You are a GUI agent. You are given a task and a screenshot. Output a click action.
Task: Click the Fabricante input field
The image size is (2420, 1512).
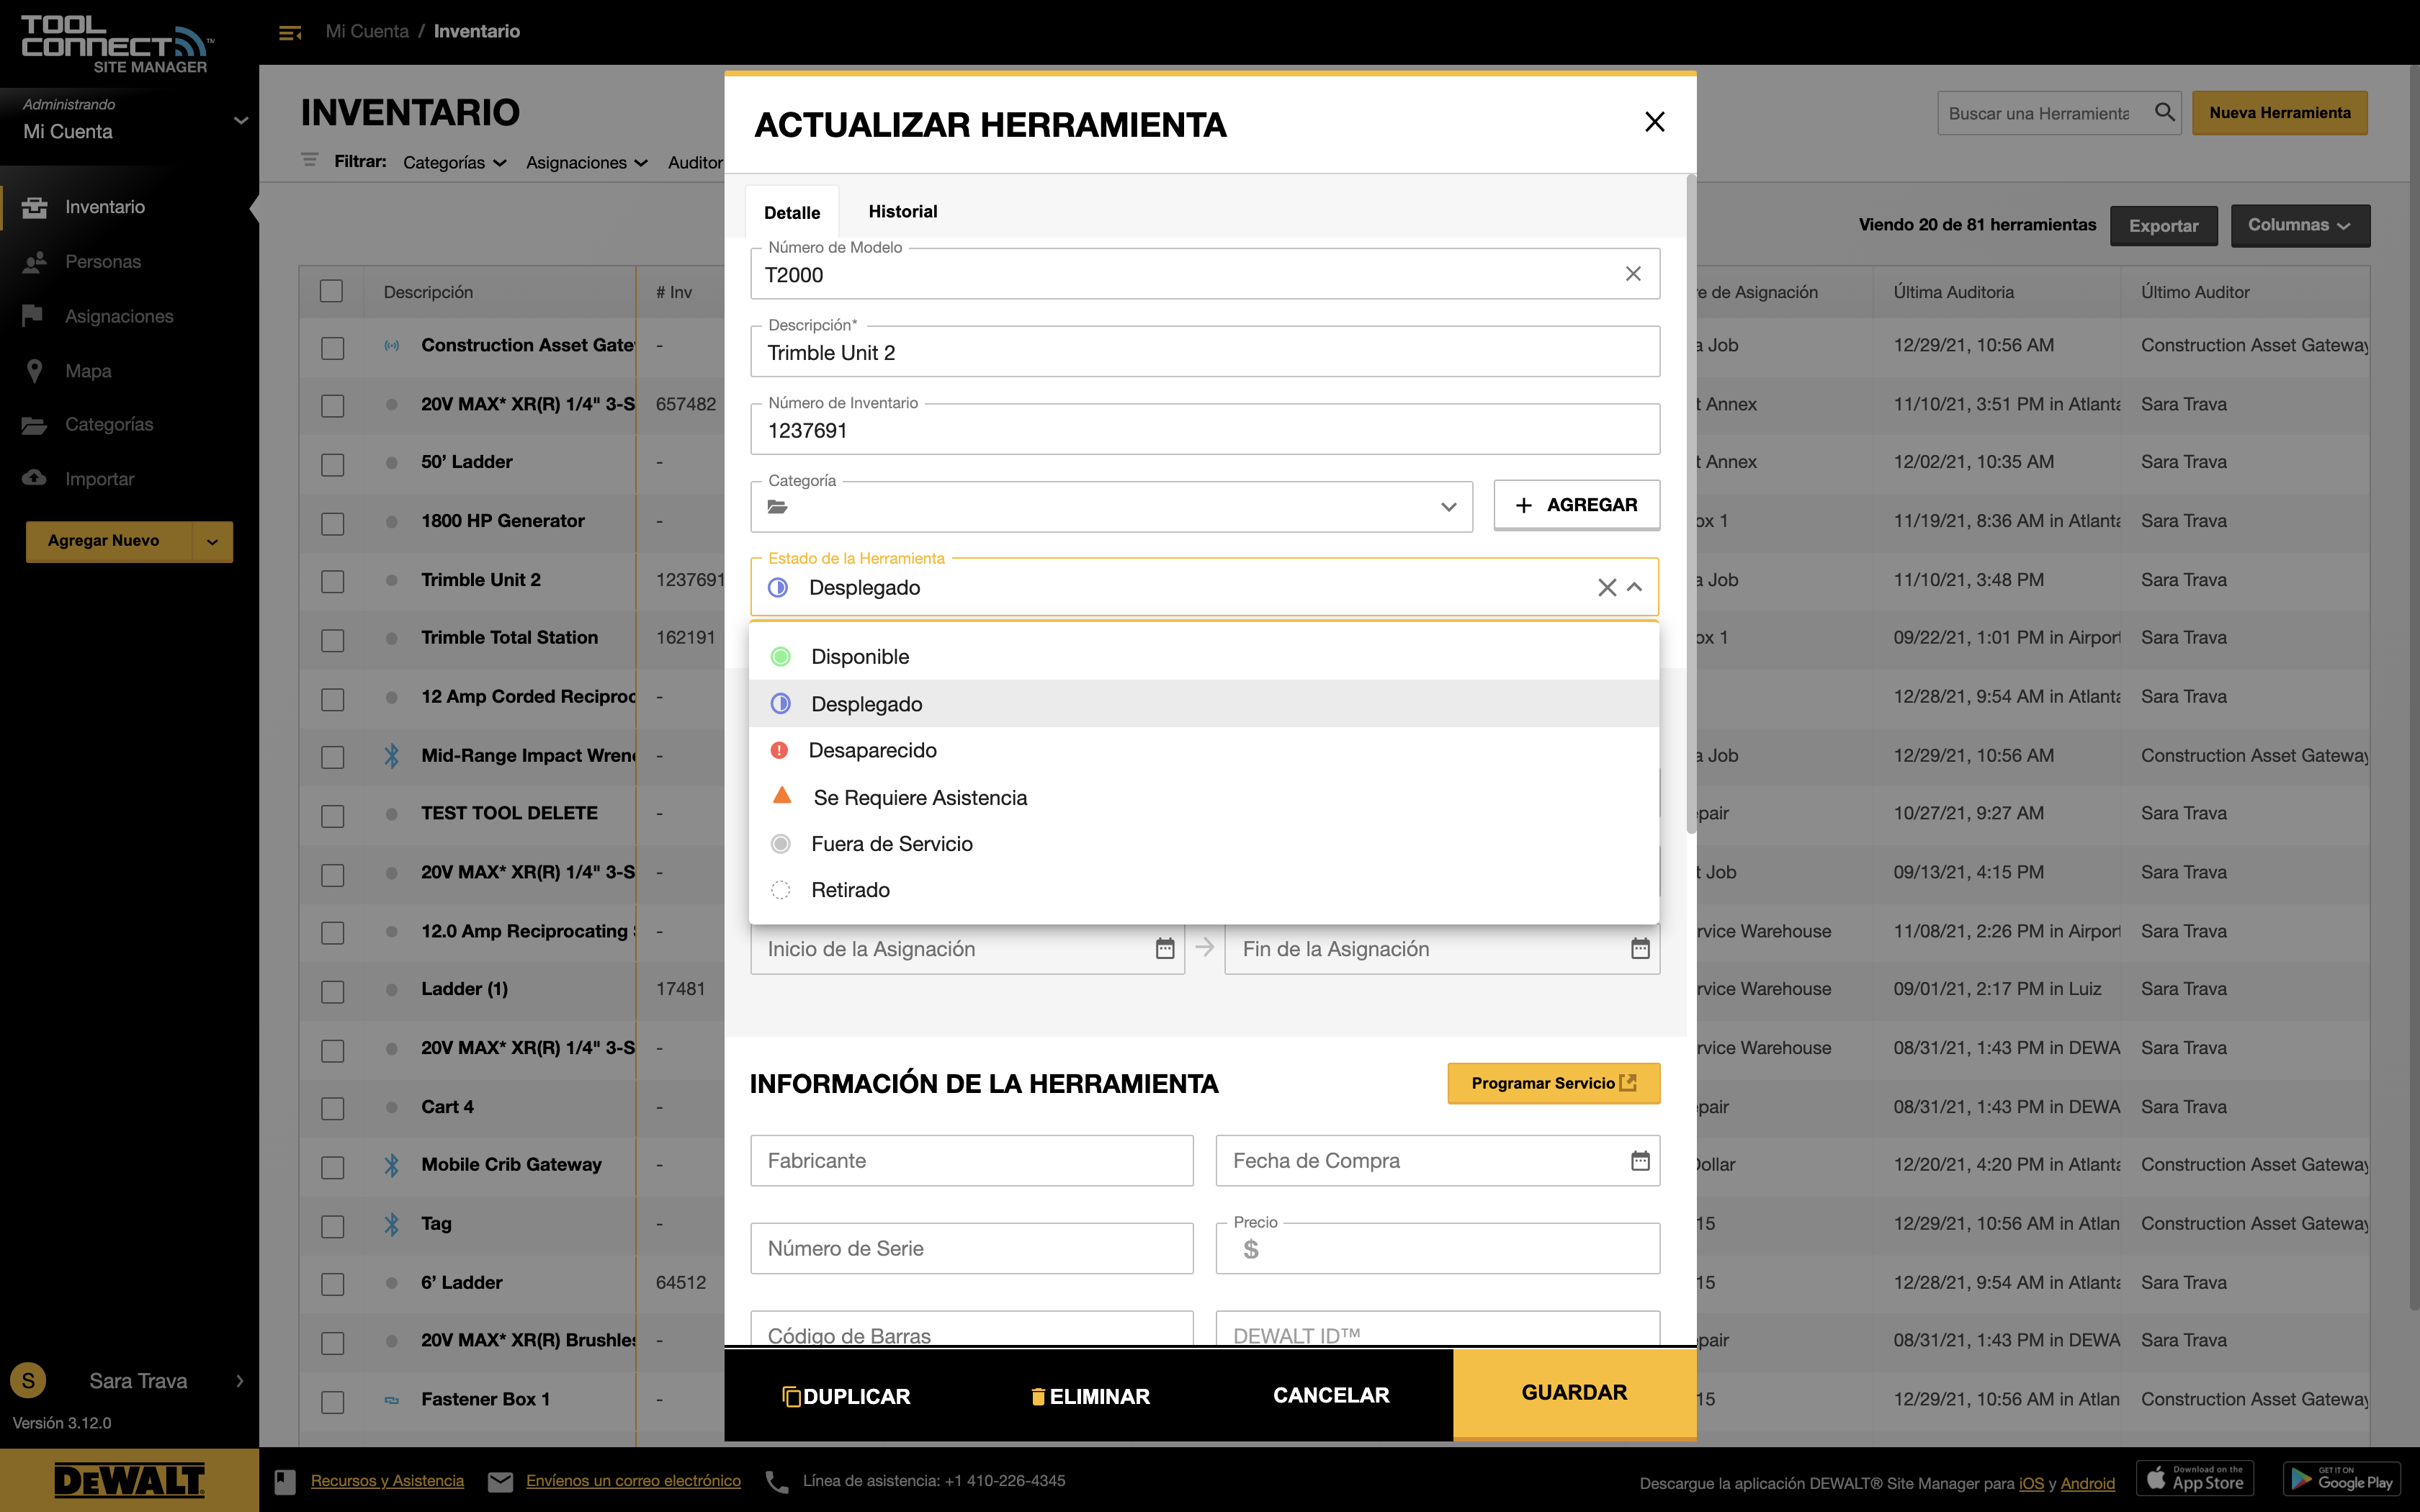[971, 1160]
